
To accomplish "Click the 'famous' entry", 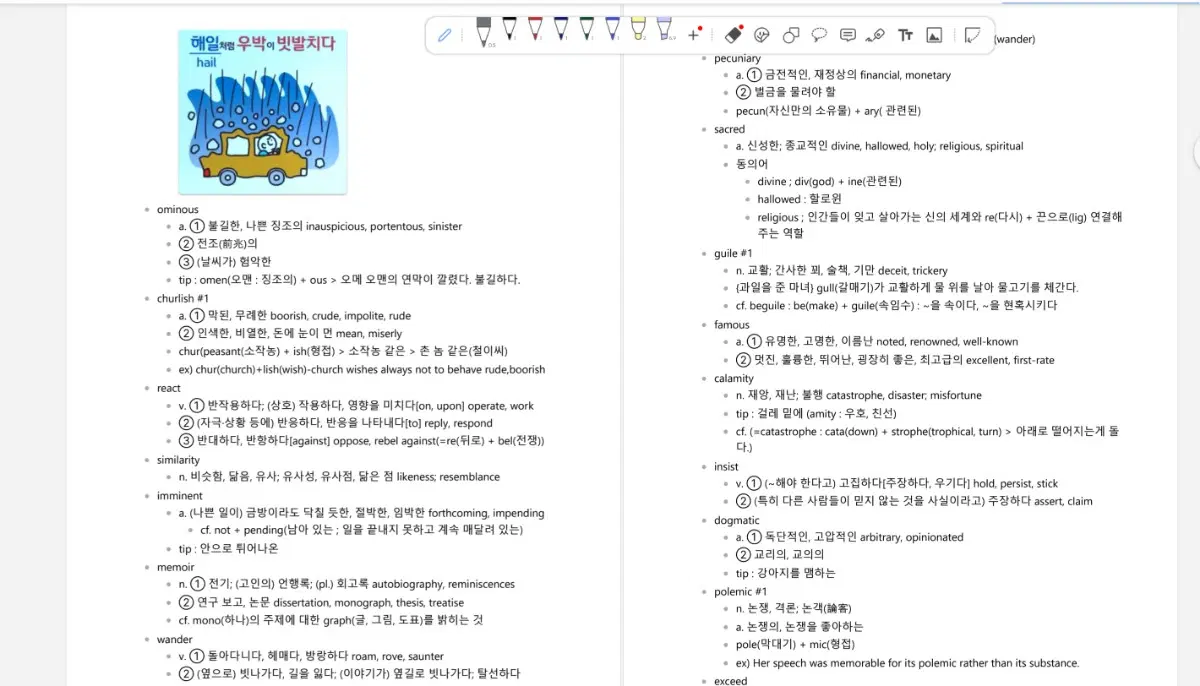I will 732,325.
